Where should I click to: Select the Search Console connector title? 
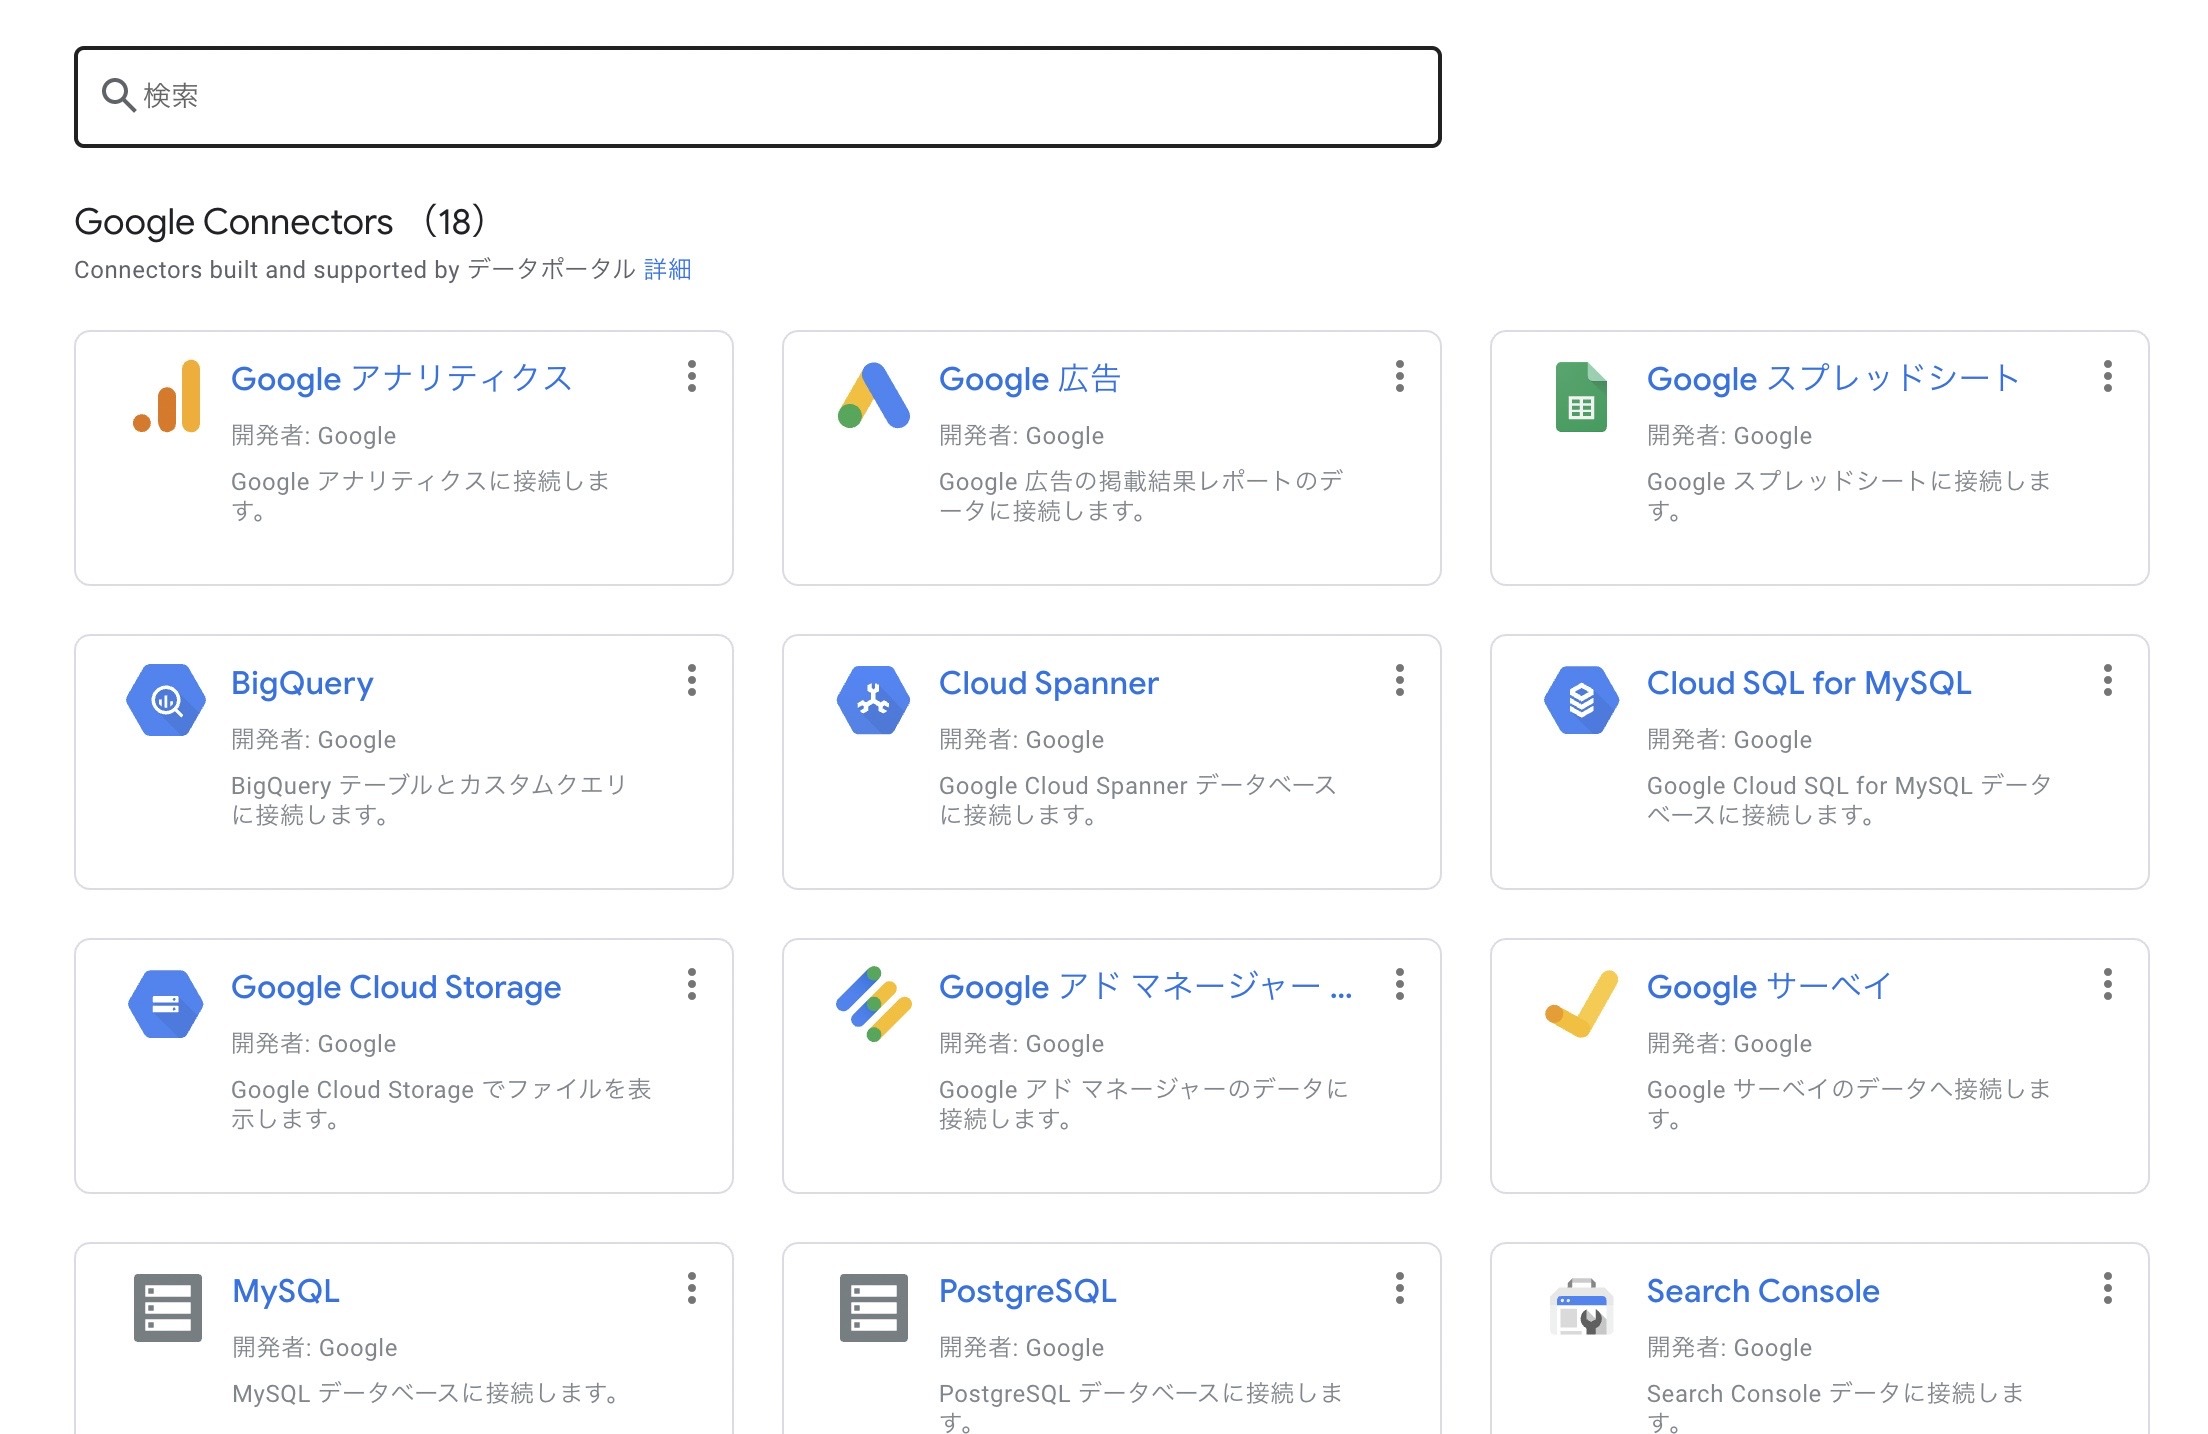[1763, 1291]
